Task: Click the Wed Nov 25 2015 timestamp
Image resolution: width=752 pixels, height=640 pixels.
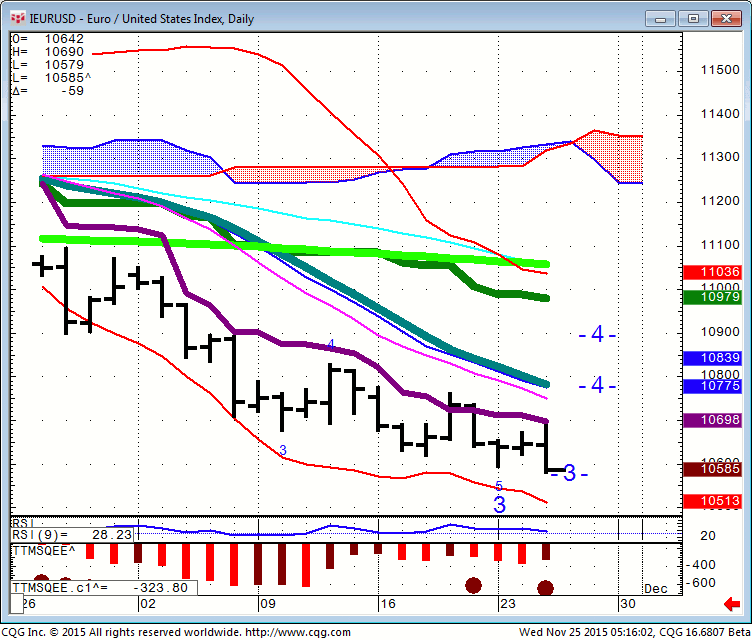Action: [586, 632]
